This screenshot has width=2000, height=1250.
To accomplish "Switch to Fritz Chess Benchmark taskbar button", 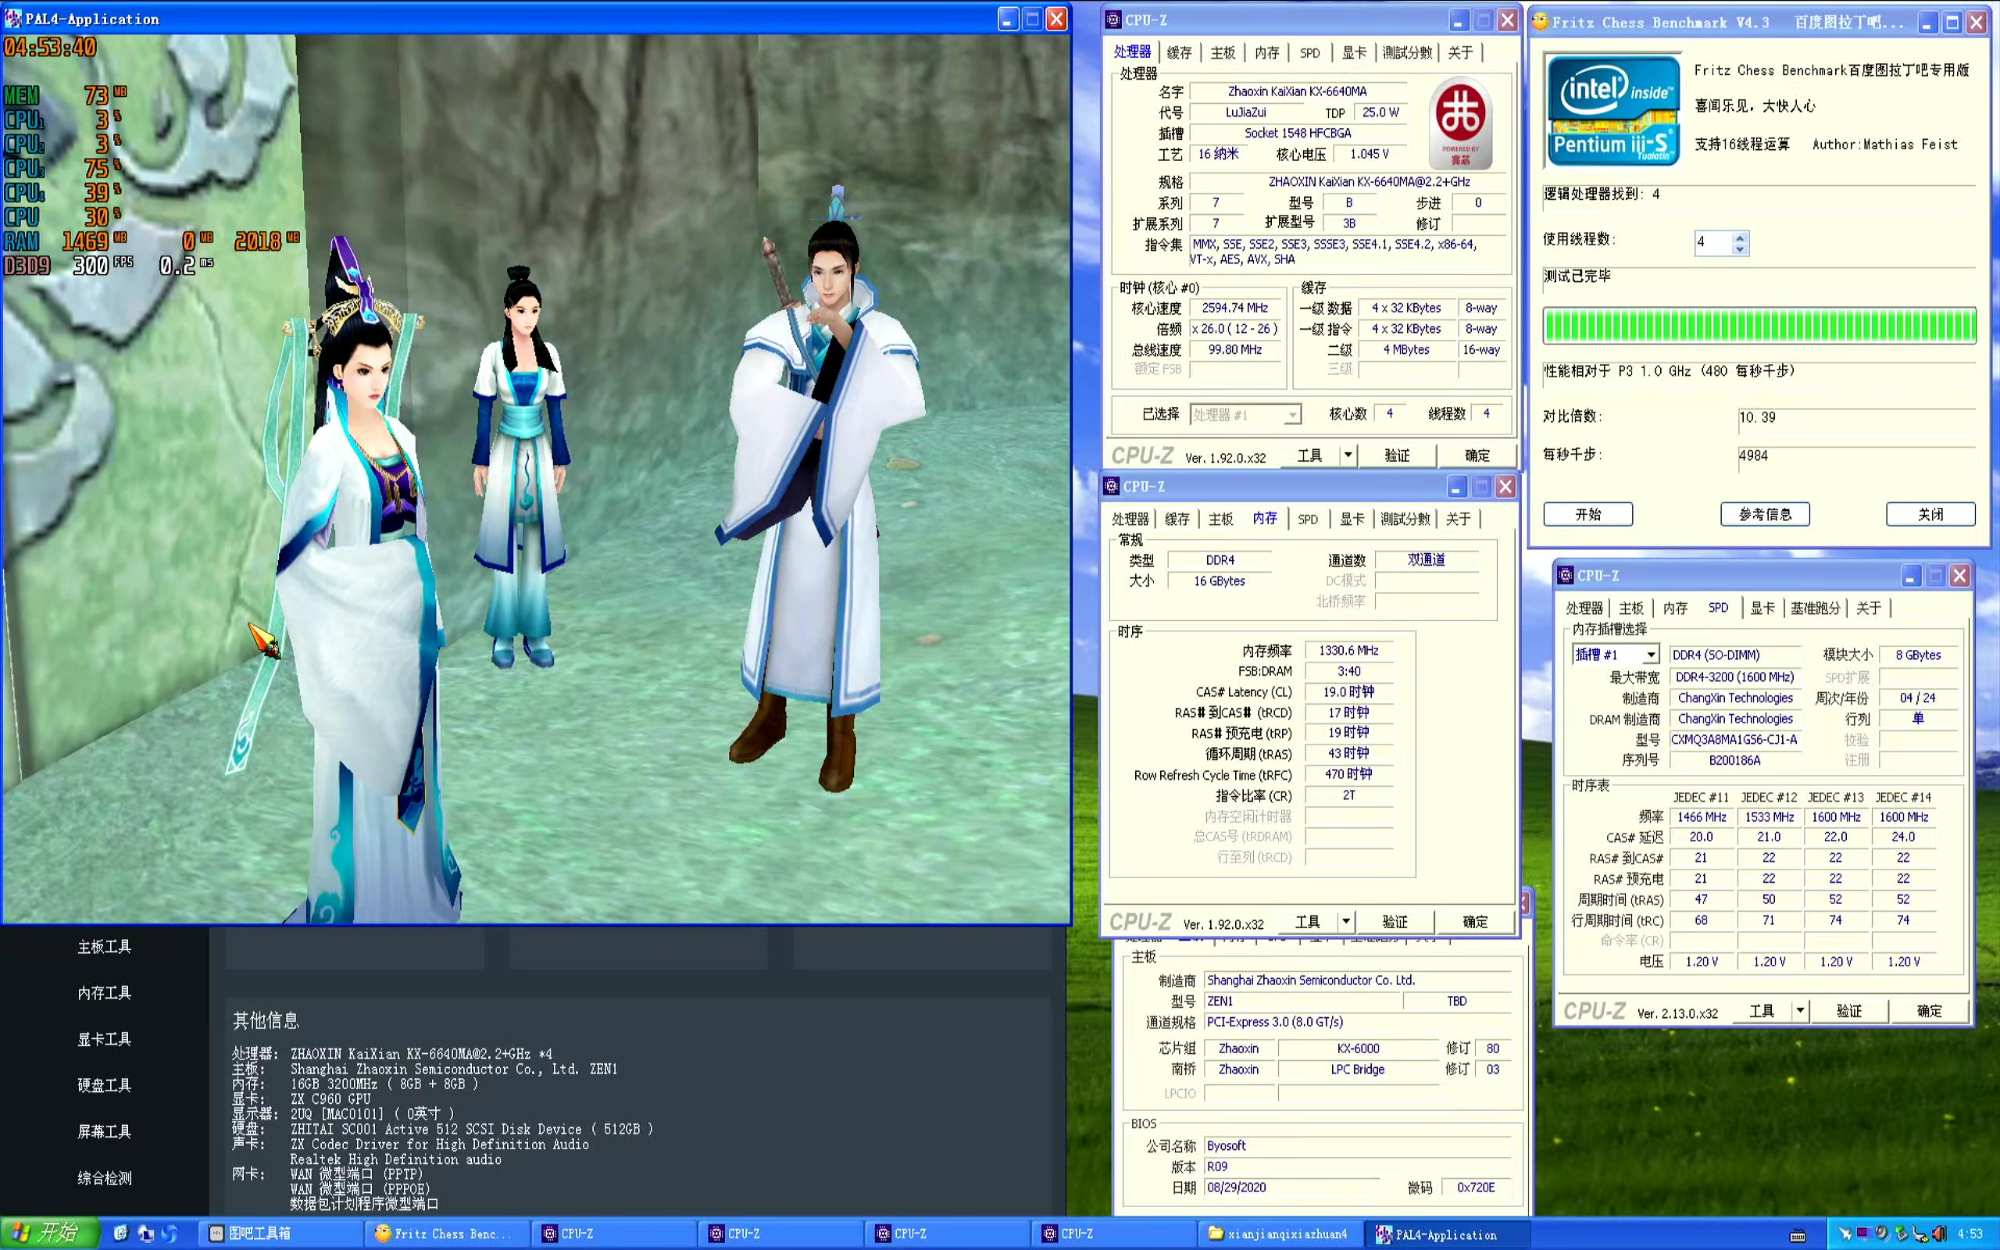I will [448, 1233].
